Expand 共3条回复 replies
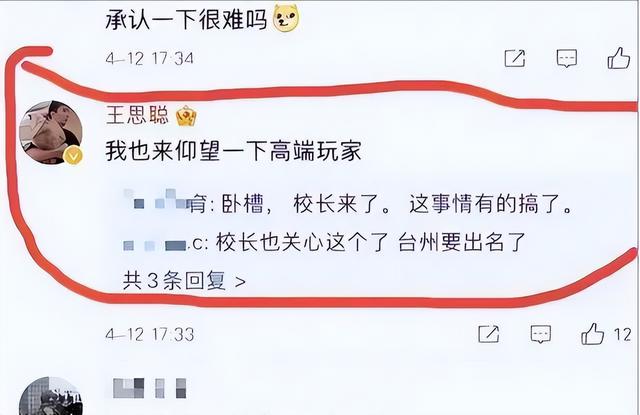Screen dimensions: 640x415 [x=184, y=281]
